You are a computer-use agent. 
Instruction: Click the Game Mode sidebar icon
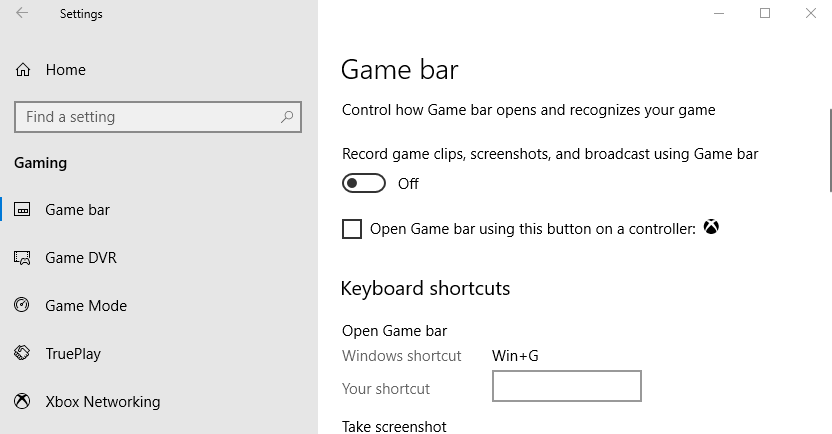22,306
